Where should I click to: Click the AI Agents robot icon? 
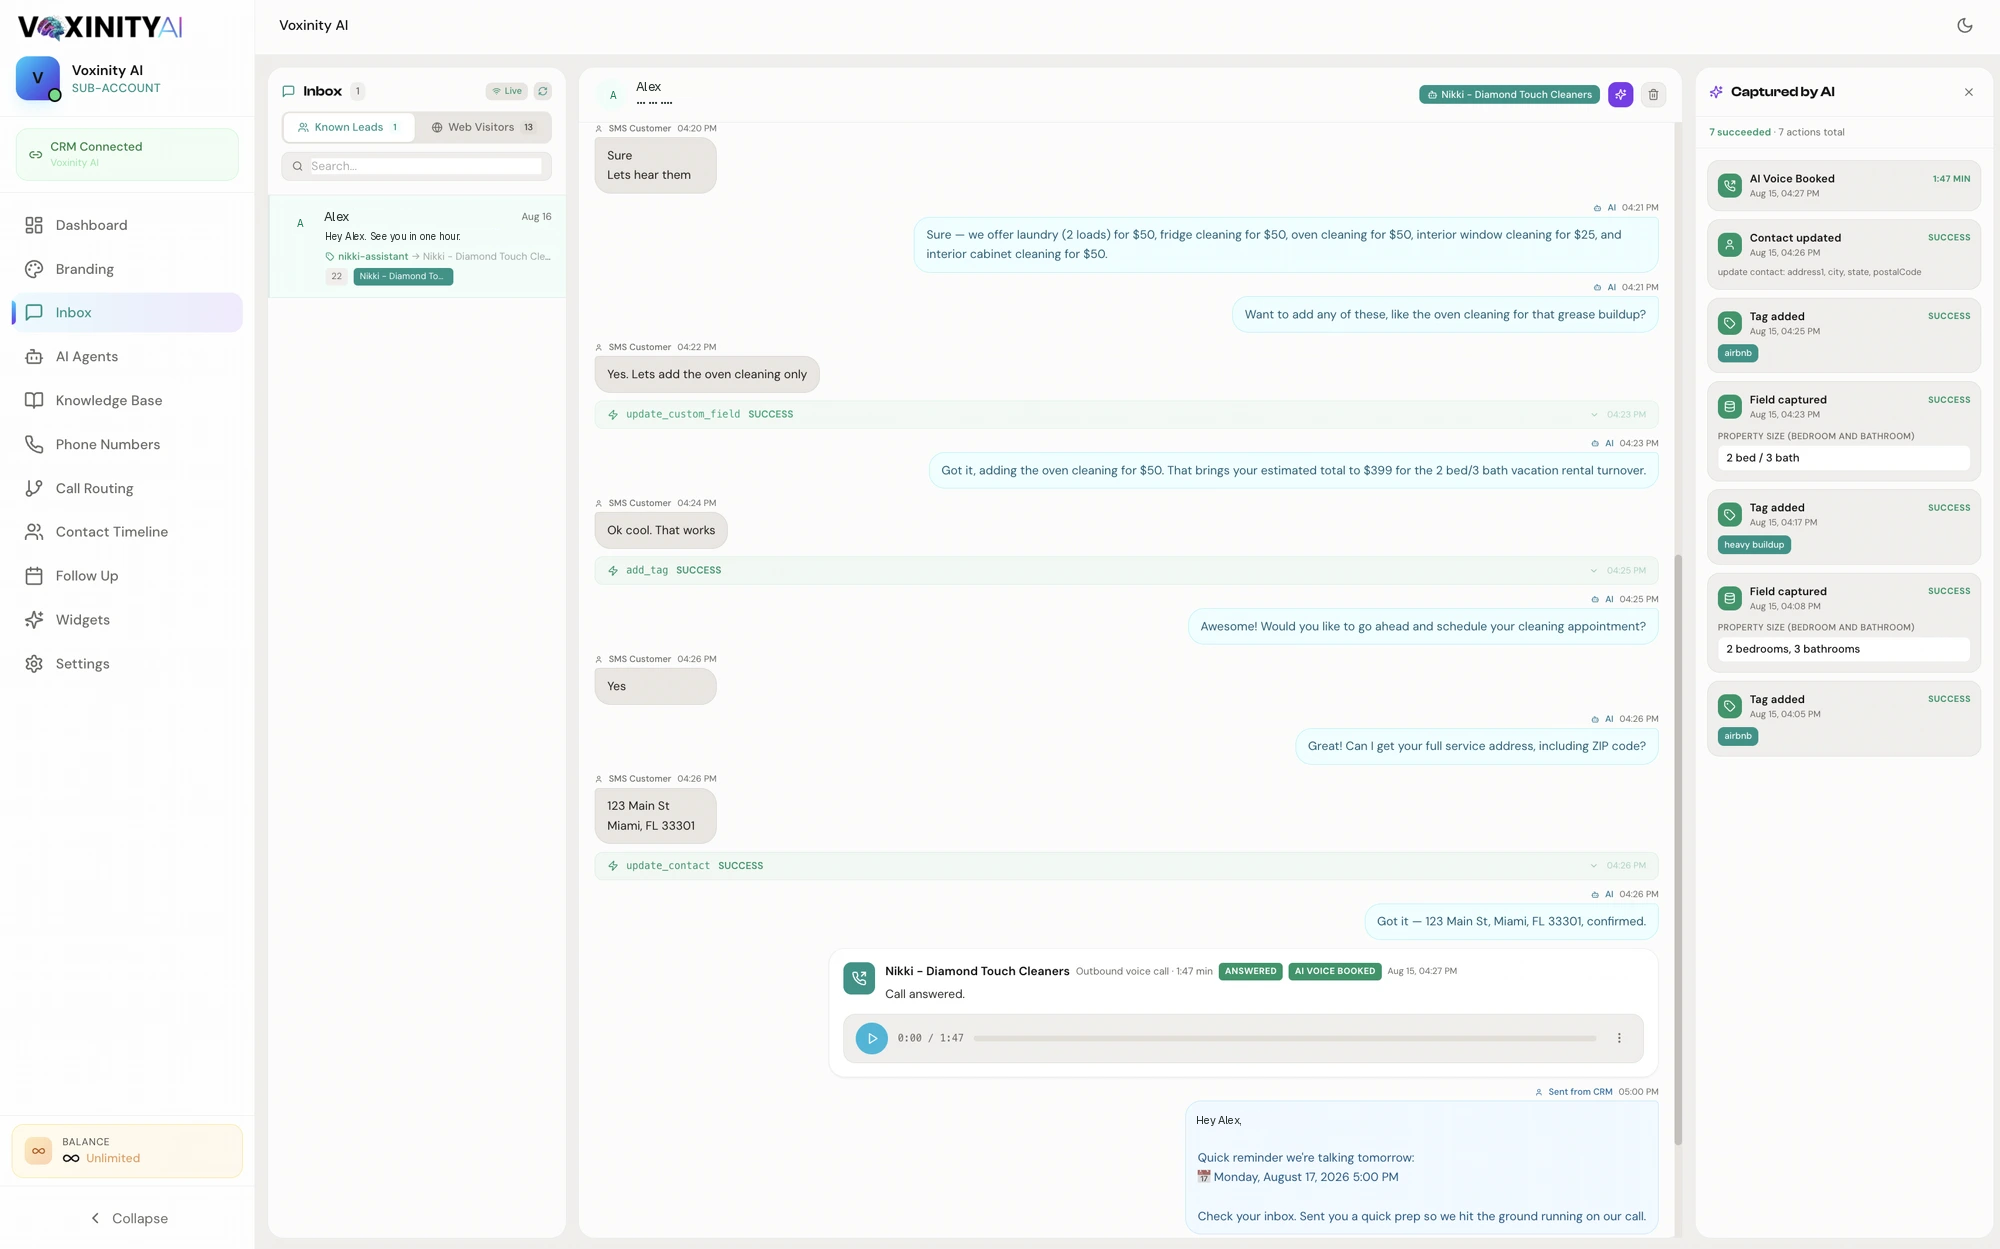(x=34, y=356)
